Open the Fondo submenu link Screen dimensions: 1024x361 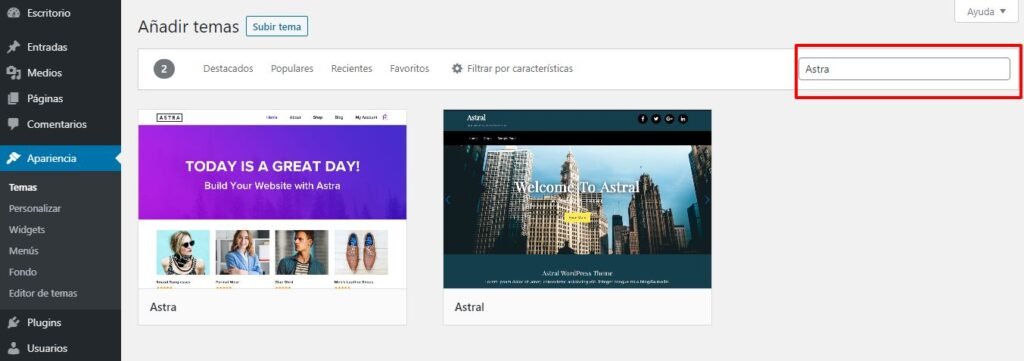coord(23,272)
